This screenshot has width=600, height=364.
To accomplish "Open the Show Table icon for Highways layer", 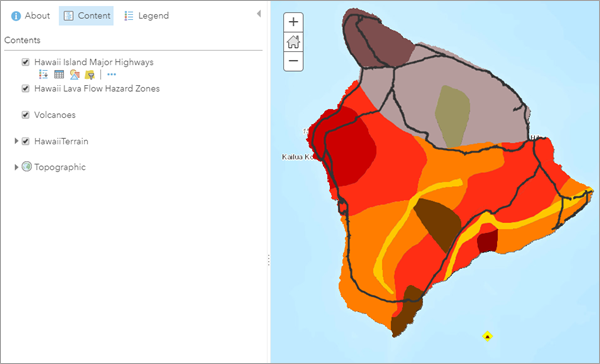I will click(x=59, y=74).
